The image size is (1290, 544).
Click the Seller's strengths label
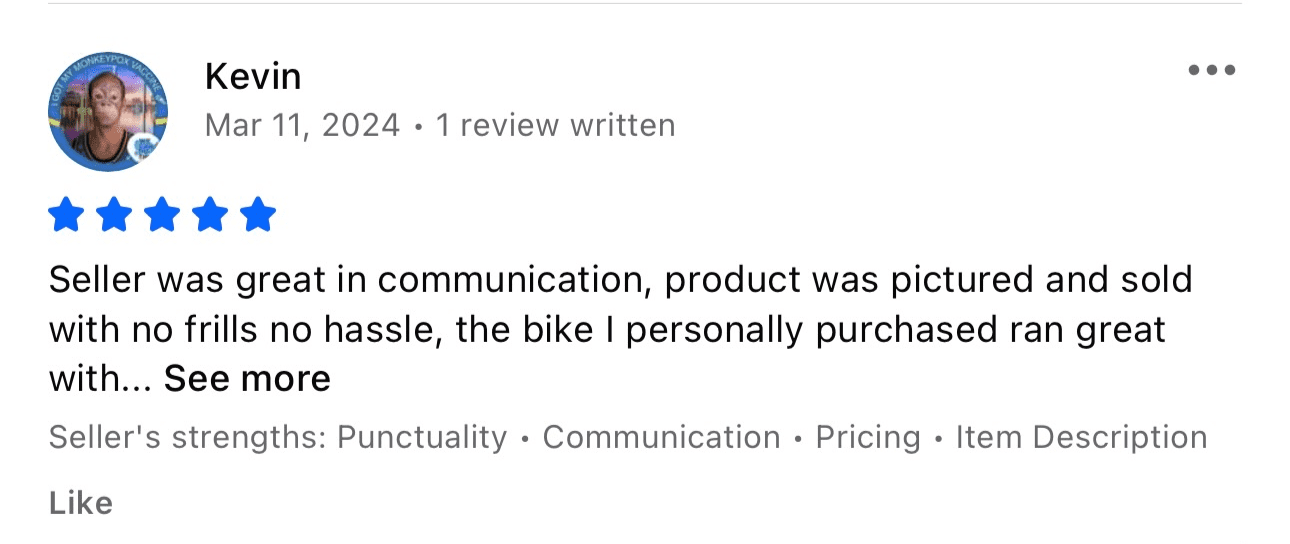[x=187, y=438]
